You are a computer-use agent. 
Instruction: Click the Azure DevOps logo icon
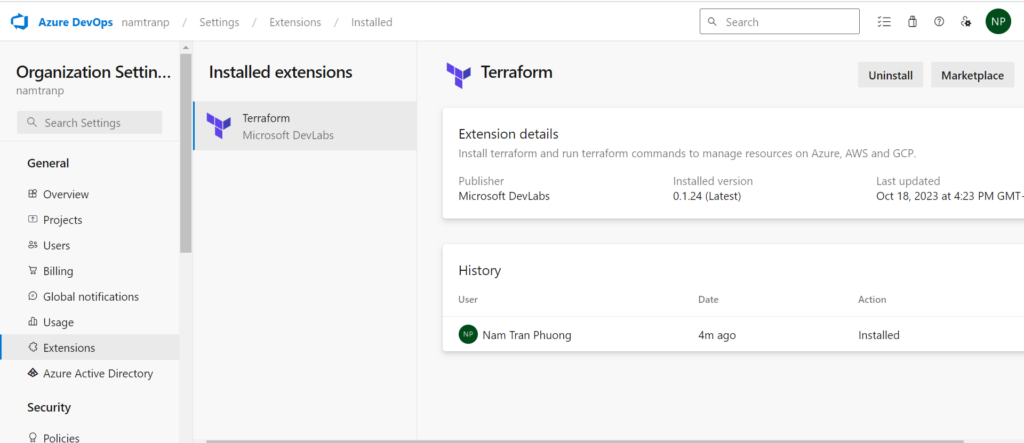point(18,21)
